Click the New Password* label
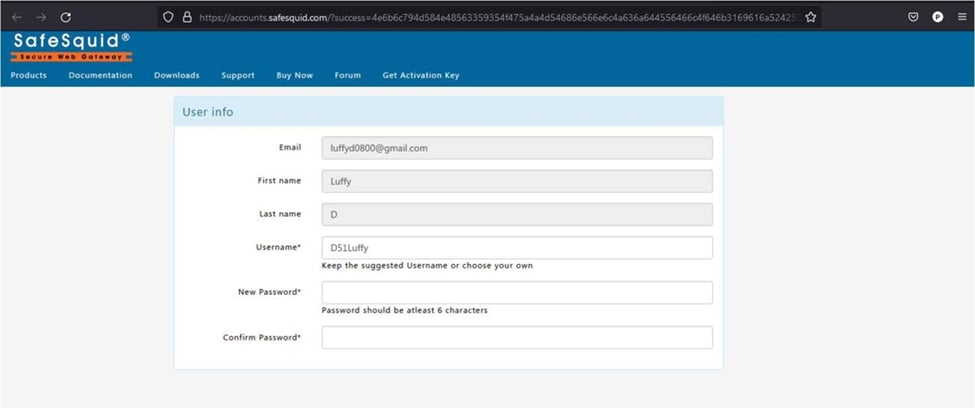975x408 pixels. pos(269,292)
